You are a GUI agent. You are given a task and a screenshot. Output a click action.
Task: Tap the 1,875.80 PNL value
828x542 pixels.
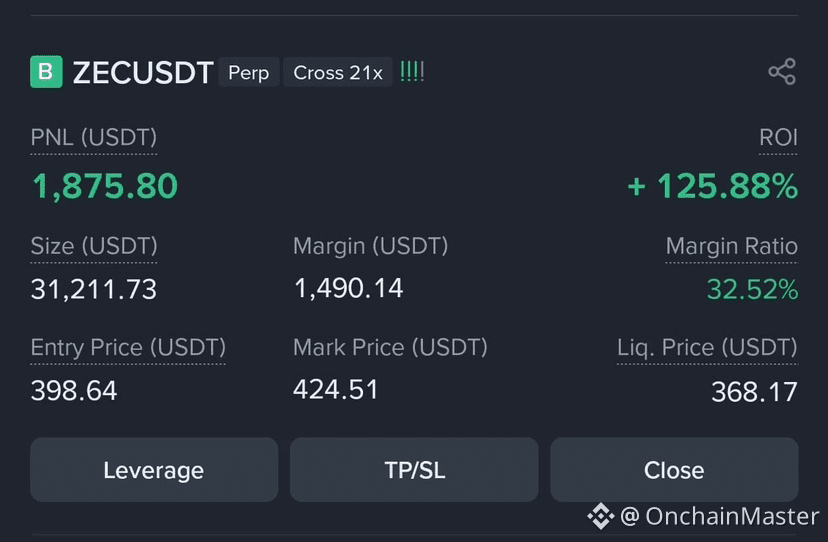pyautogui.click(x=105, y=186)
